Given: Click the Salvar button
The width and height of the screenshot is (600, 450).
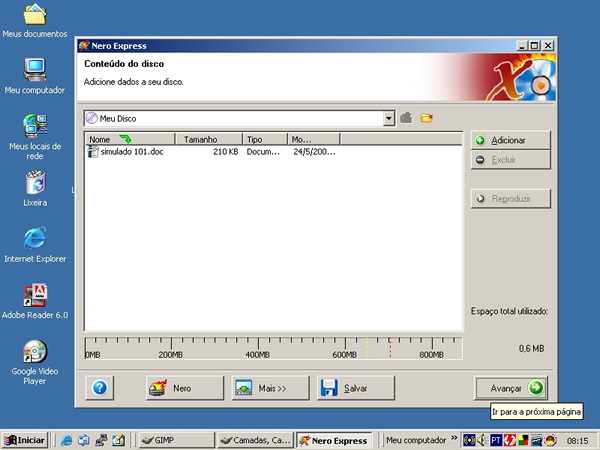Looking at the screenshot, I should point(355,388).
